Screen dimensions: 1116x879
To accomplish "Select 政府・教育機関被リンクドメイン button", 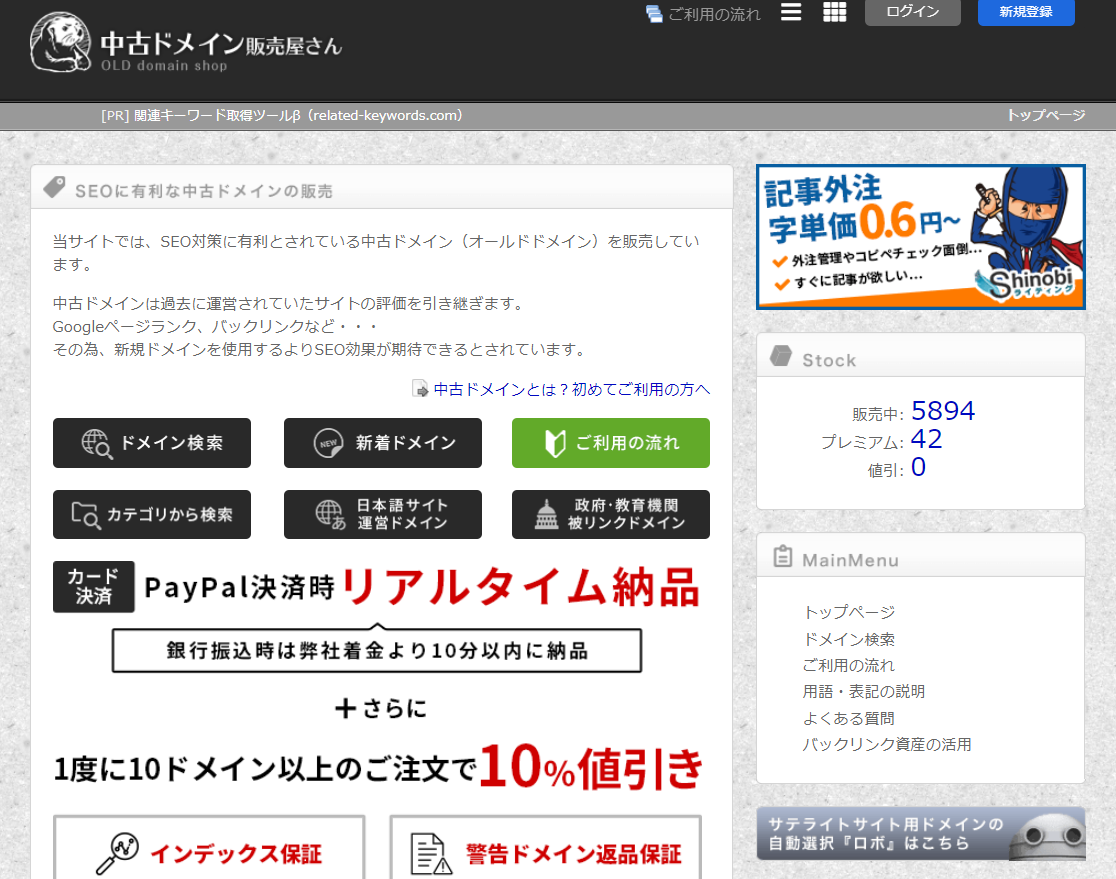I will pyautogui.click(x=610, y=515).
